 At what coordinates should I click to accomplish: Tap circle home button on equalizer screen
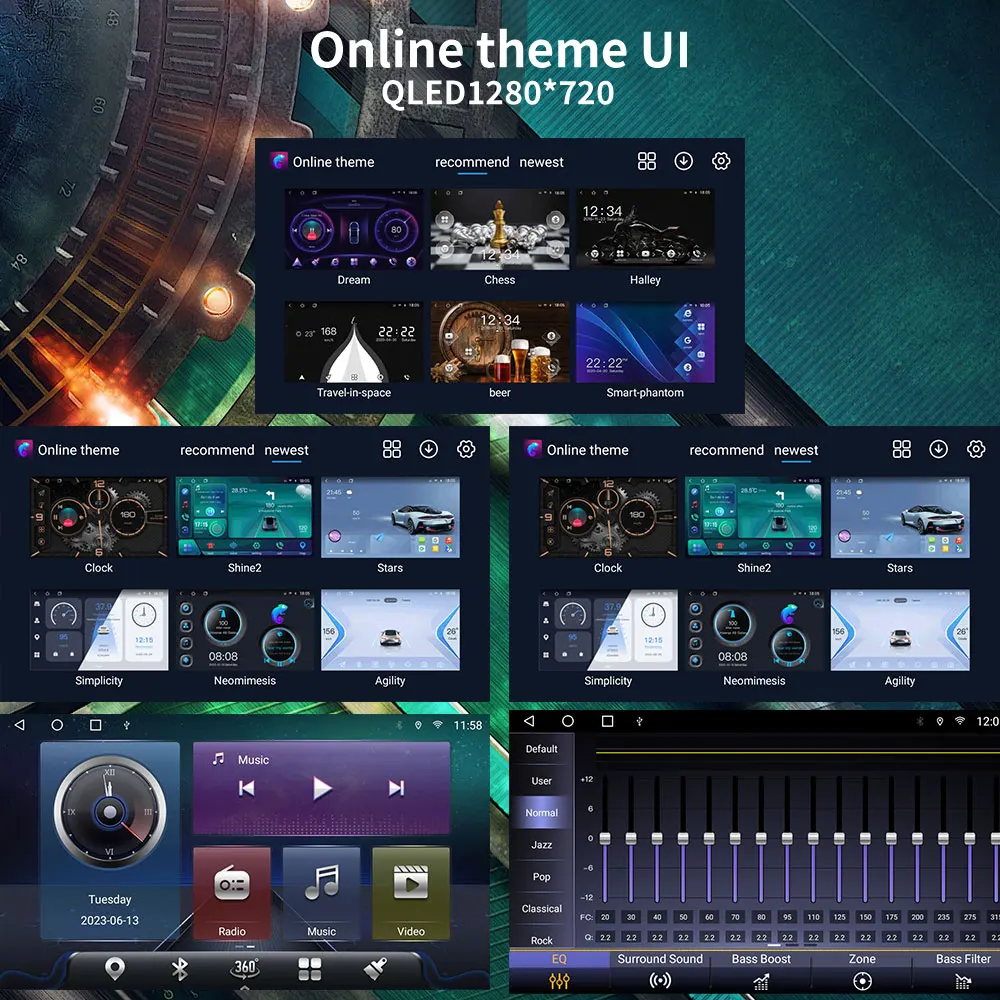click(568, 721)
